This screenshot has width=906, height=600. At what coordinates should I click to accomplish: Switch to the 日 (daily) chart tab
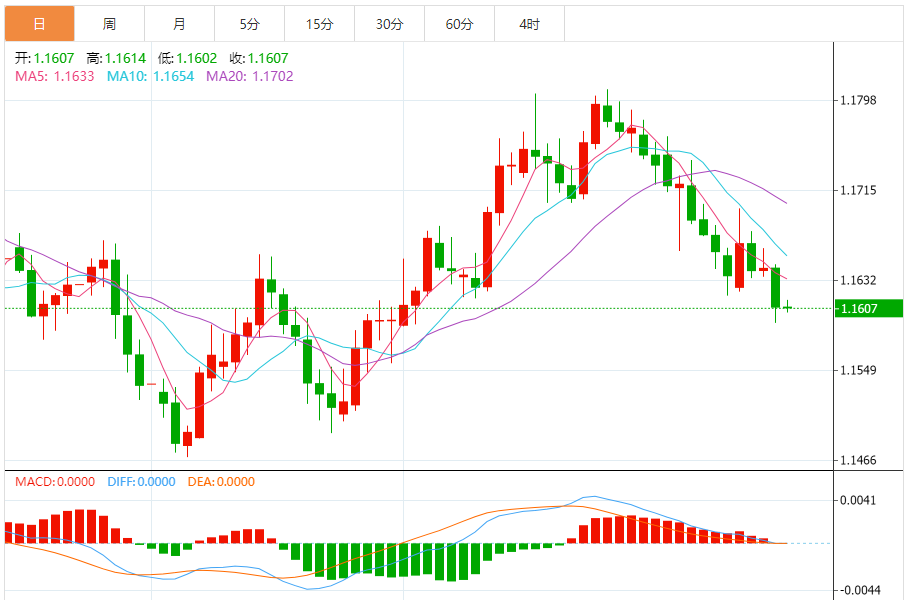[x=39, y=23]
